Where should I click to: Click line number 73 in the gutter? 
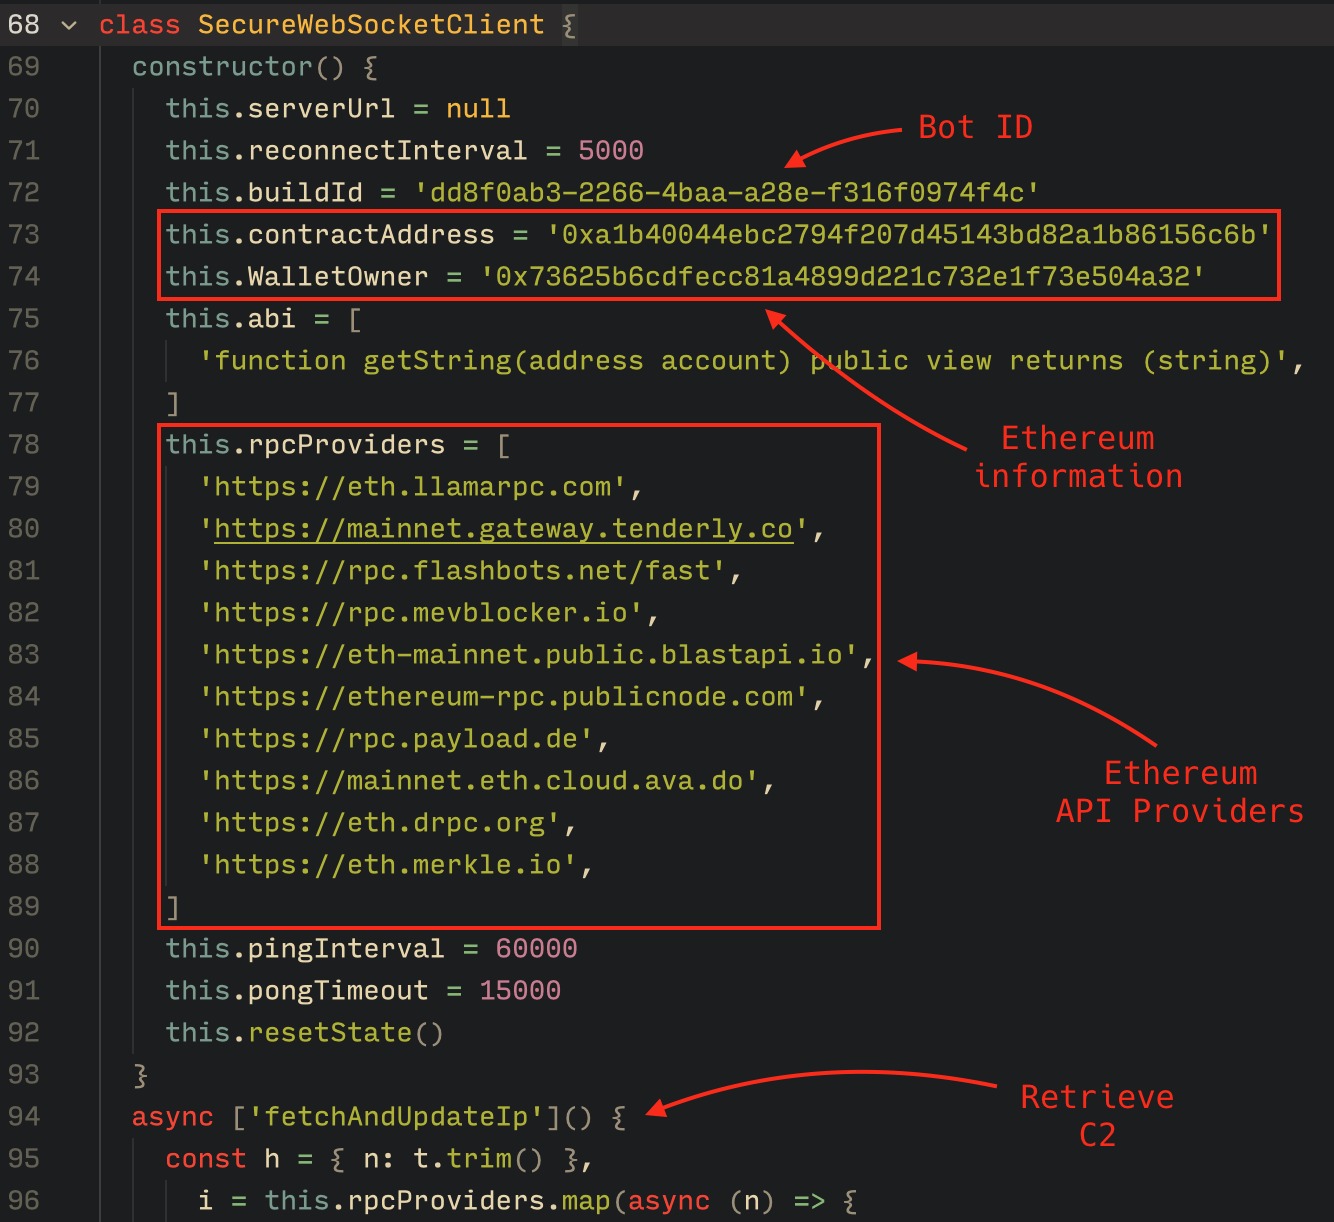point(24,234)
